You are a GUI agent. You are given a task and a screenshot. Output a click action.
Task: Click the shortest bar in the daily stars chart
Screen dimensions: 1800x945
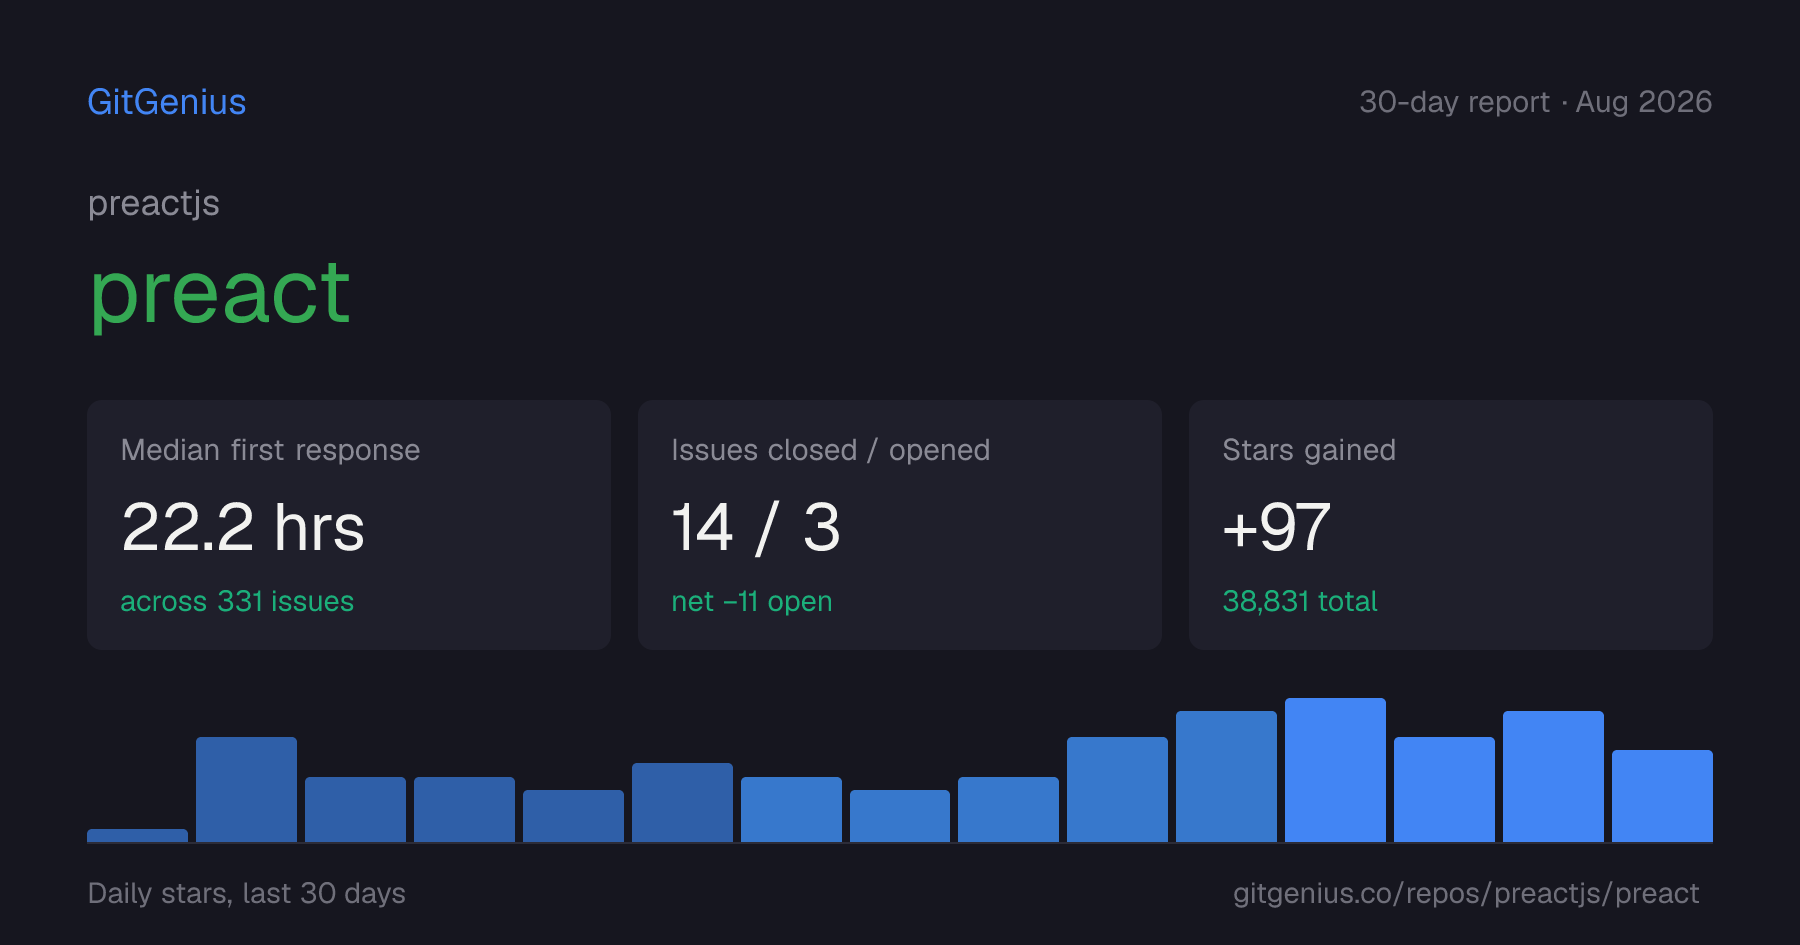[137, 836]
